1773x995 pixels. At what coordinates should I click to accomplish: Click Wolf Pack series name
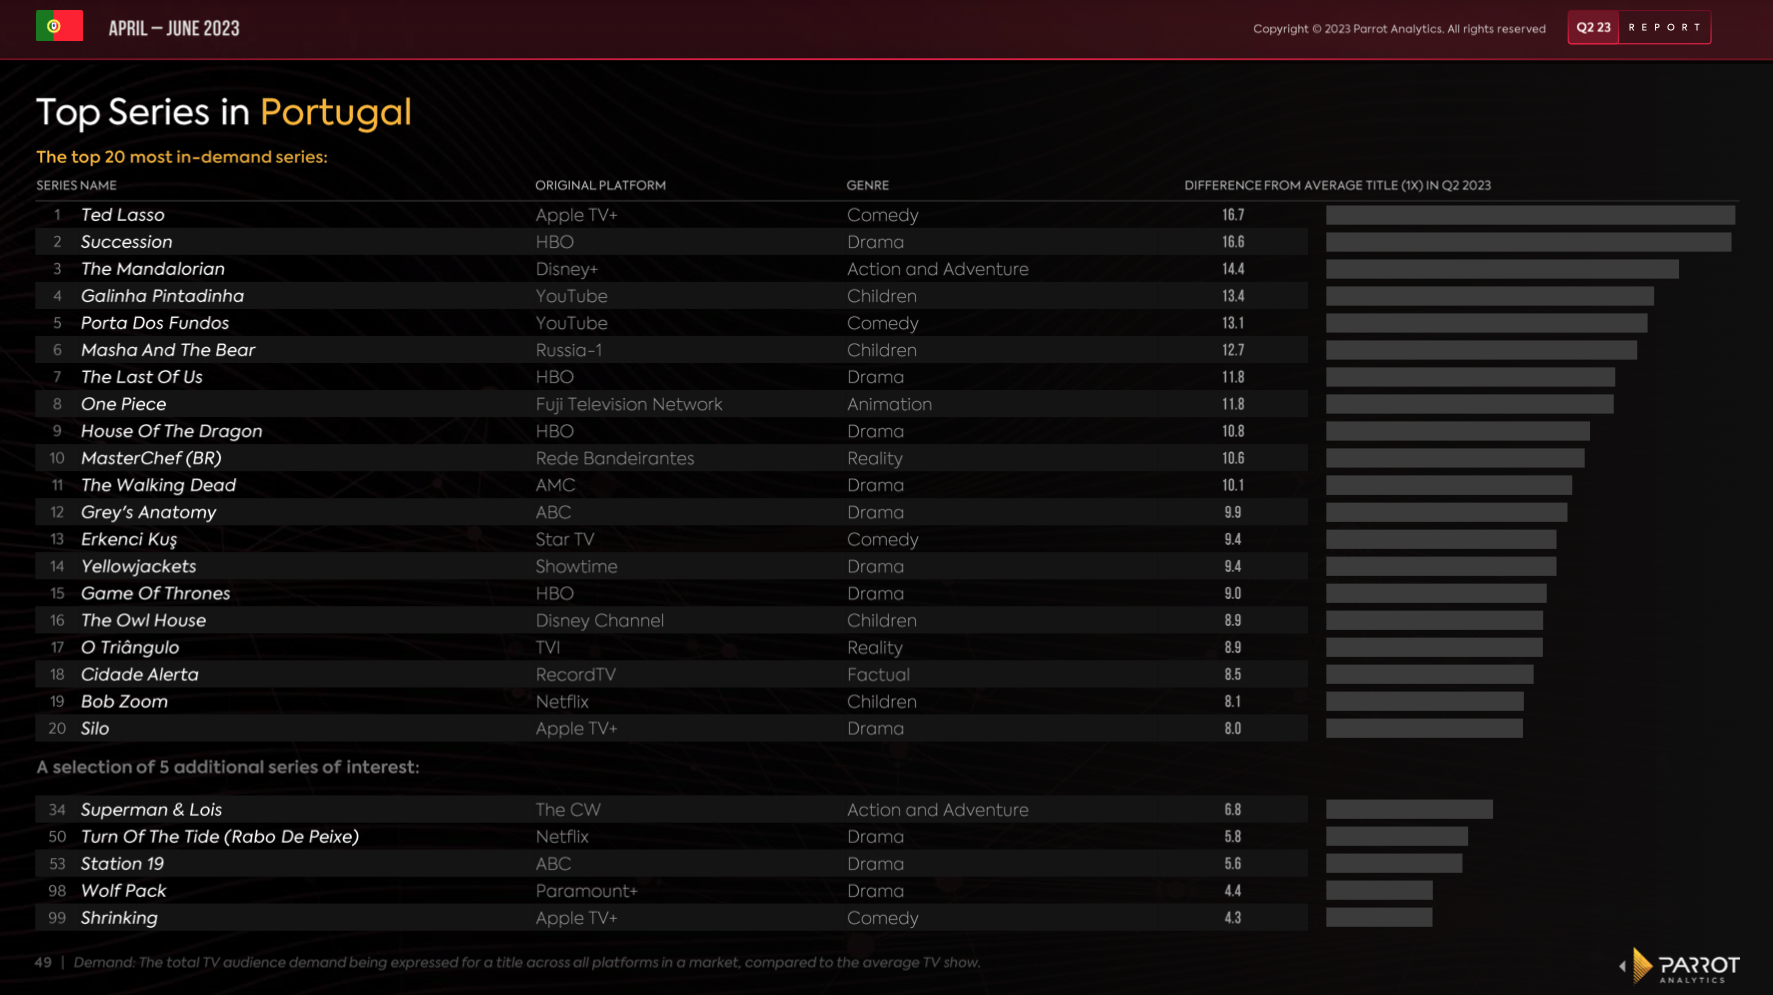[123, 890]
